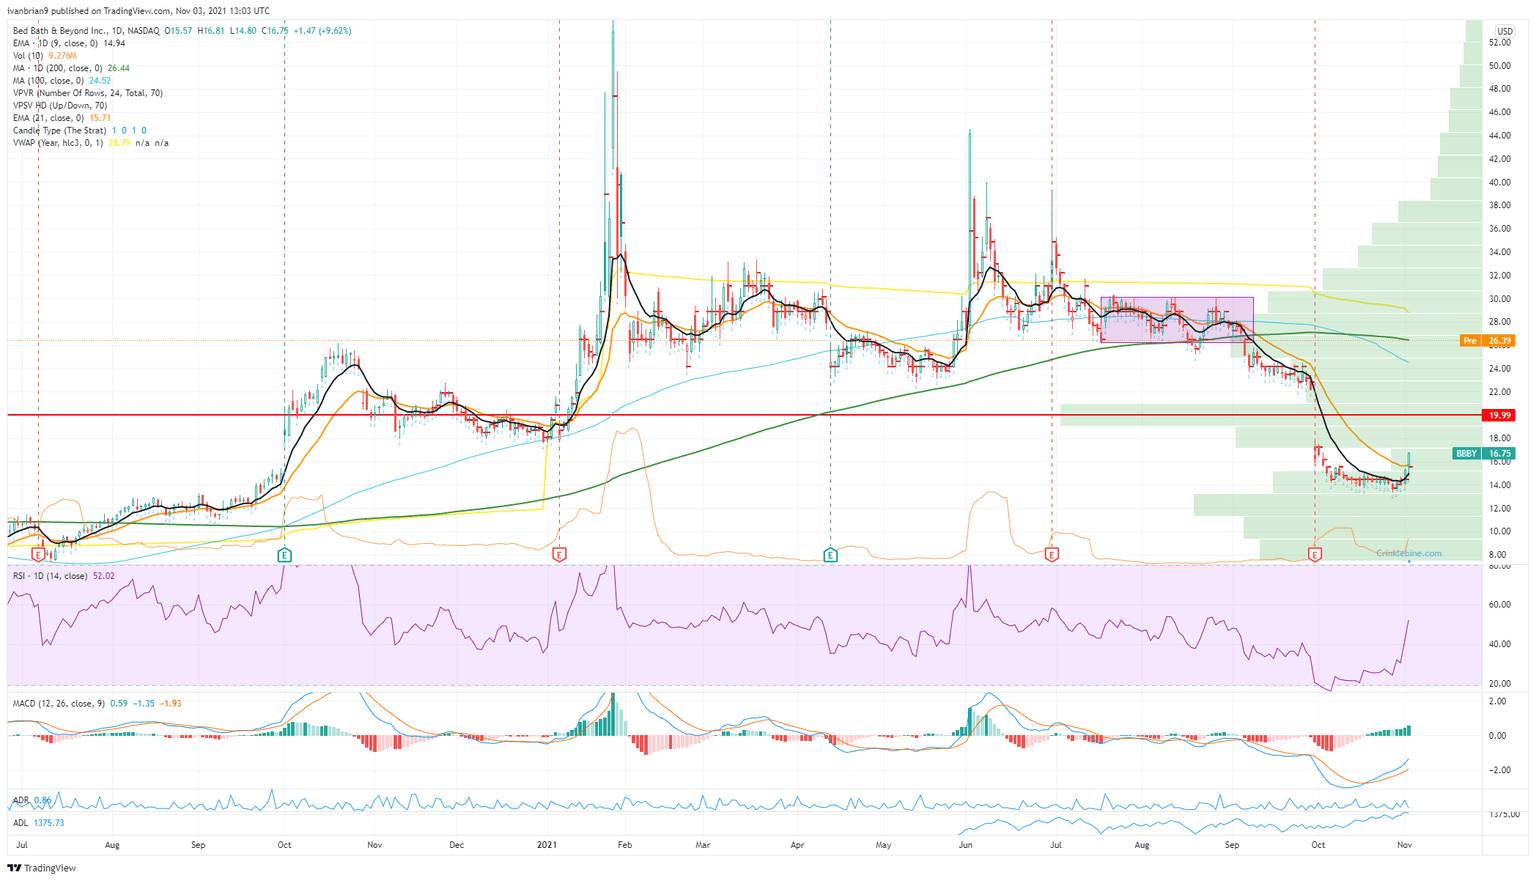Image resolution: width=1536 pixels, height=881 pixels.
Task: Open the red earnings marker at January 2021
Action: point(559,554)
